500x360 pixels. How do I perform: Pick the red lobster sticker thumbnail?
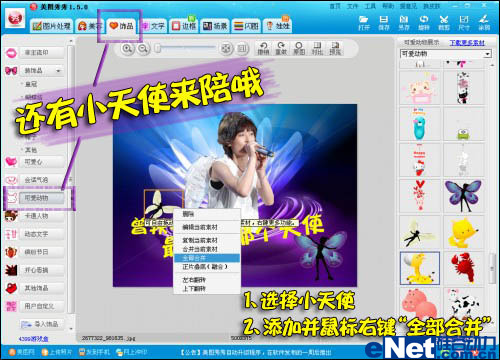coord(464,268)
